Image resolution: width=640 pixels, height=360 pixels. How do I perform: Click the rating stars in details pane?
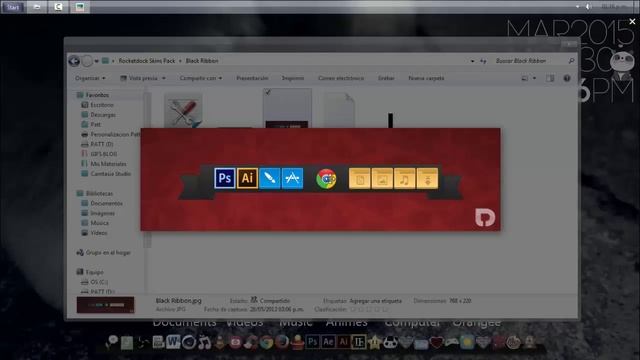(369, 309)
